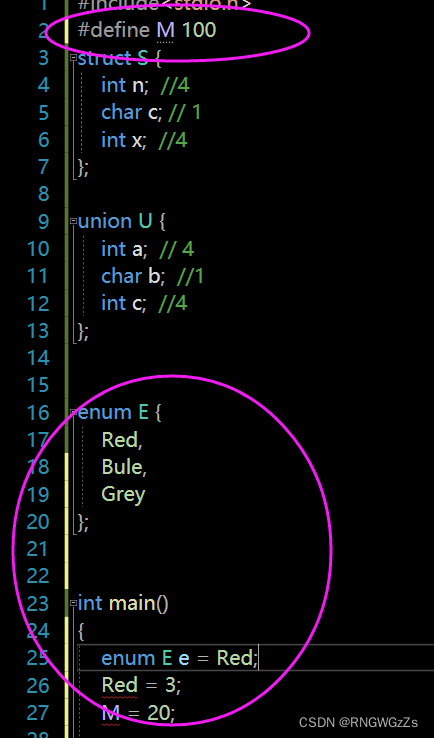Image resolution: width=434 pixels, height=738 pixels.
Task: Click the '//4' comment after int n
Action: point(175,85)
